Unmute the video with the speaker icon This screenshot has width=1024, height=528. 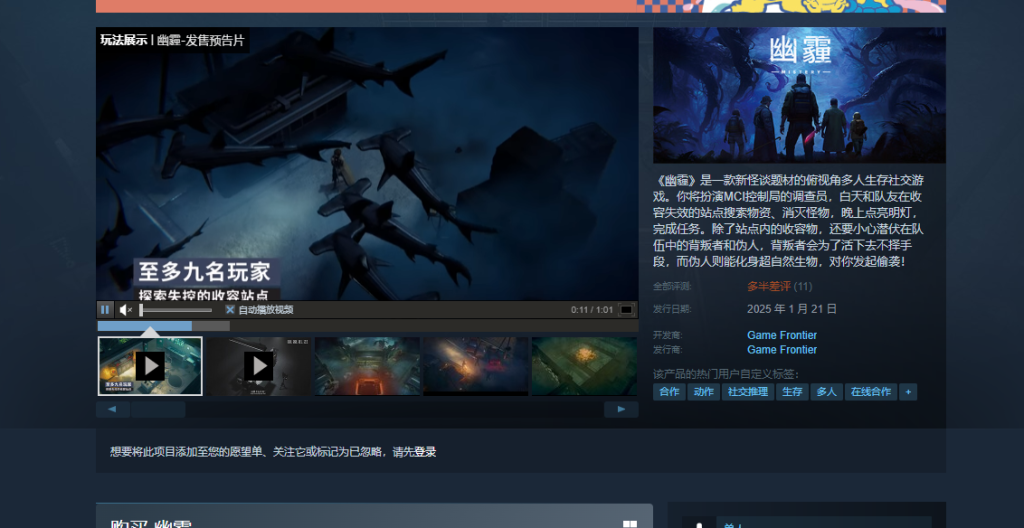click(125, 310)
